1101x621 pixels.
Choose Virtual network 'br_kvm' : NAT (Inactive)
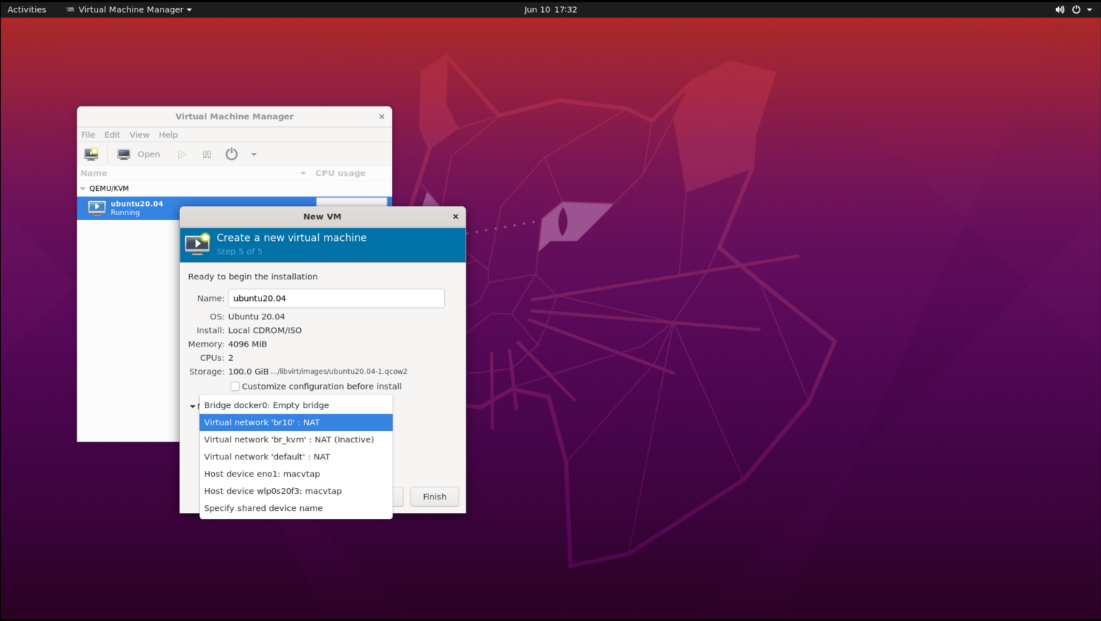coord(296,440)
